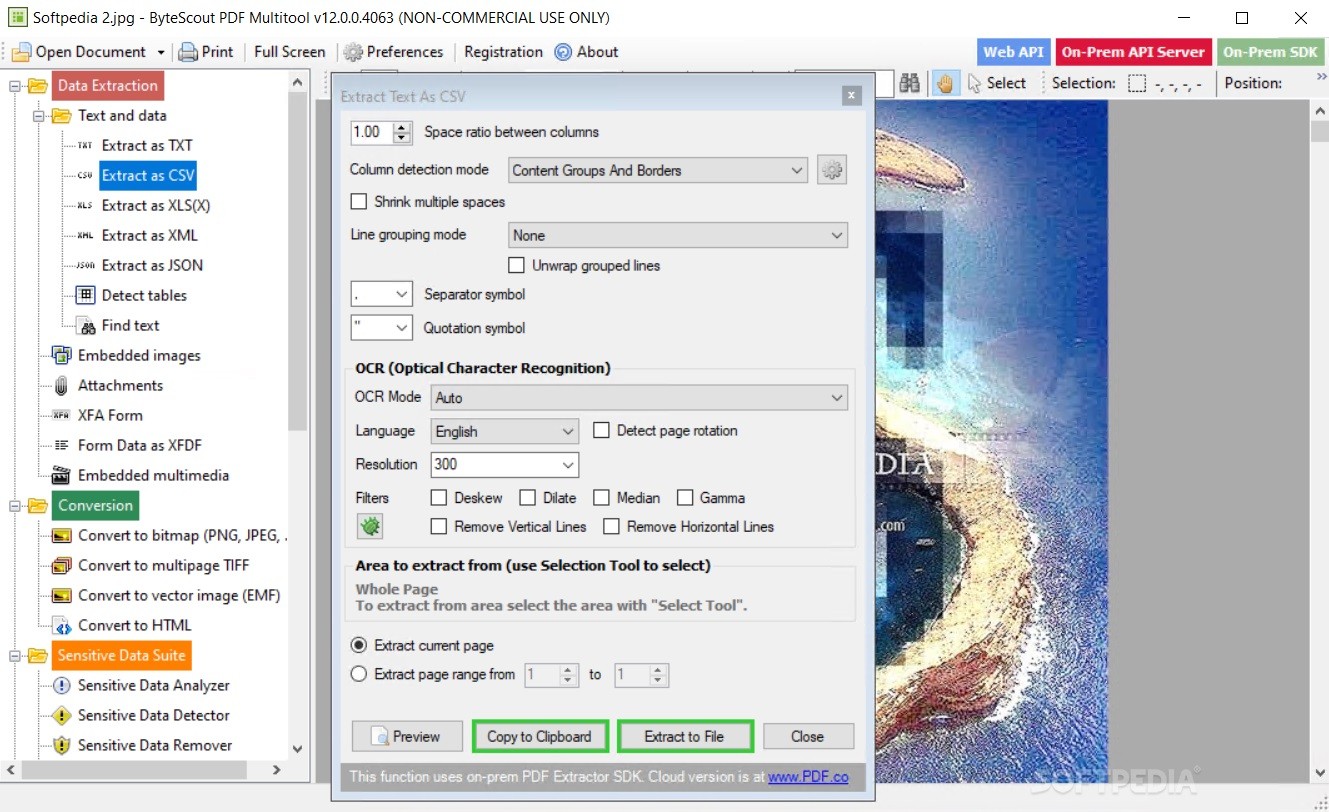1329x812 pixels.
Task: Click the On-Prem API Server button
Action: [x=1133, y=52]
